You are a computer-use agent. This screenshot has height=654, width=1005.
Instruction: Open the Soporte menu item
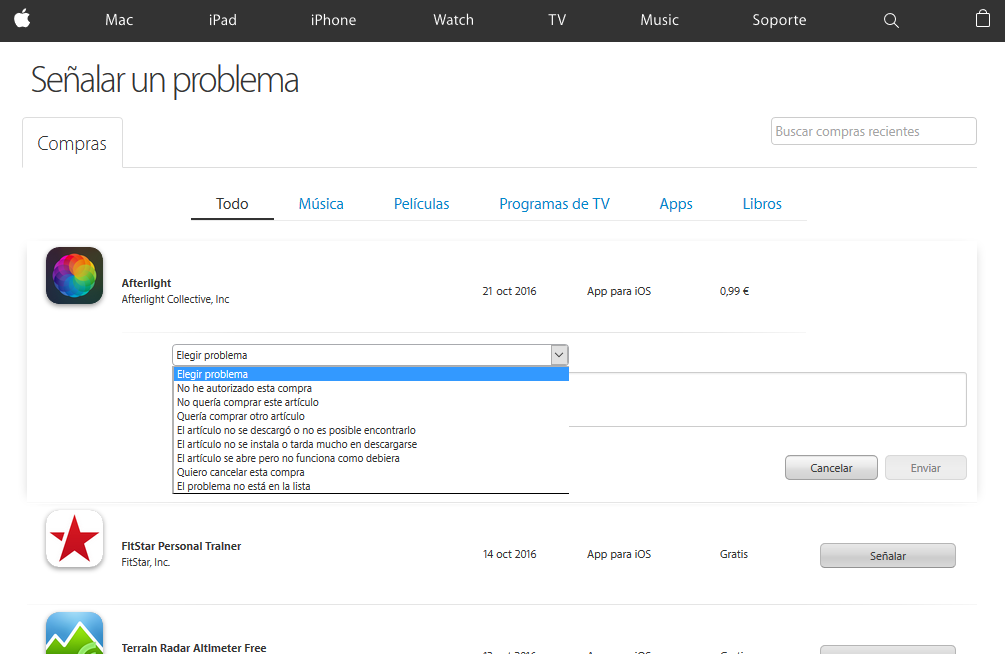coord(779,20)
